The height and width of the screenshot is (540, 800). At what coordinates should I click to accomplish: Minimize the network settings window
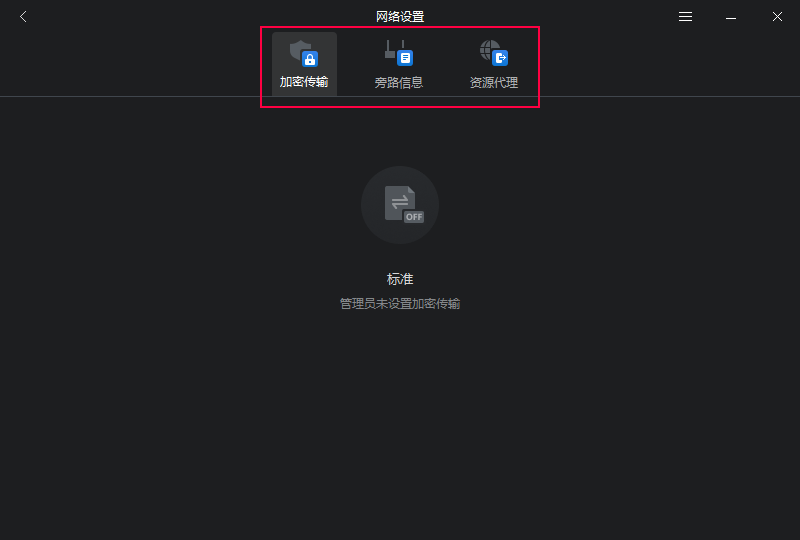[x=731, y=17]
